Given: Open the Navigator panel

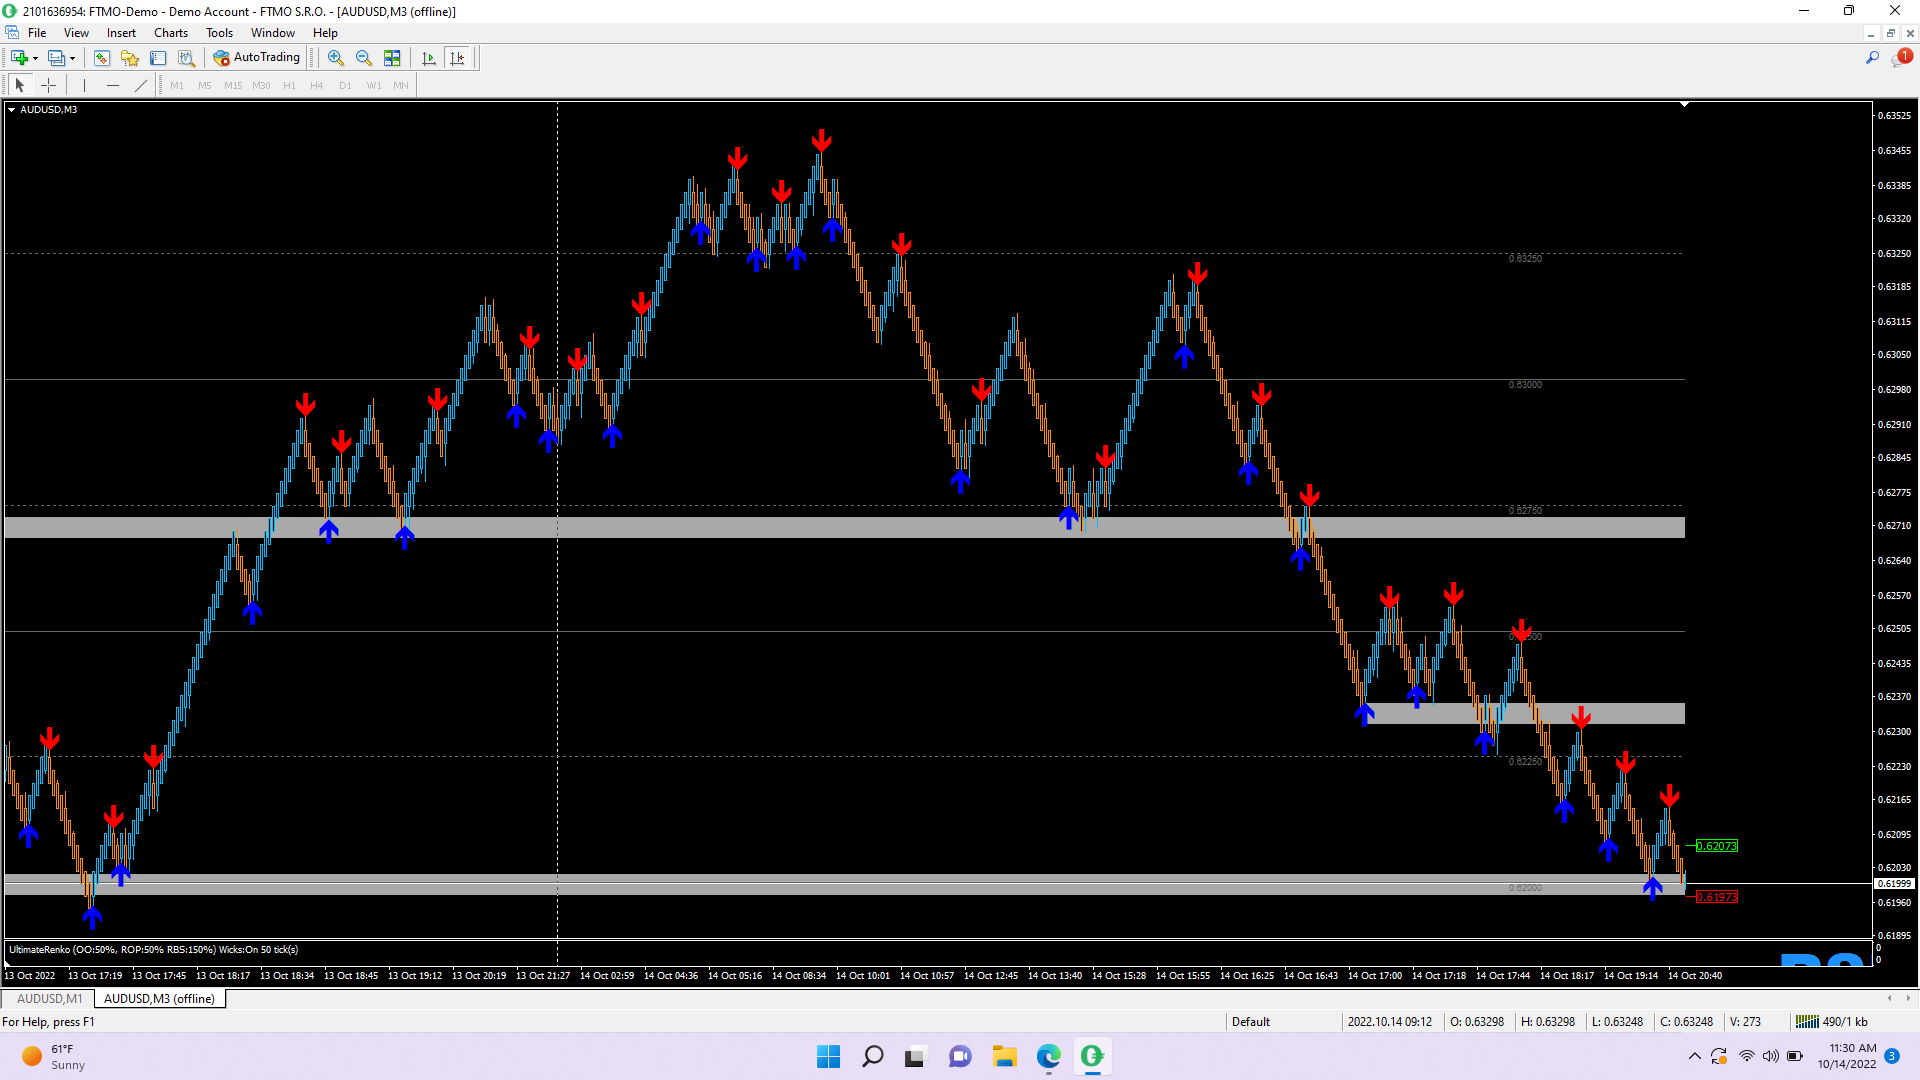Looking at the screenshot, I should tap(130, 58).
